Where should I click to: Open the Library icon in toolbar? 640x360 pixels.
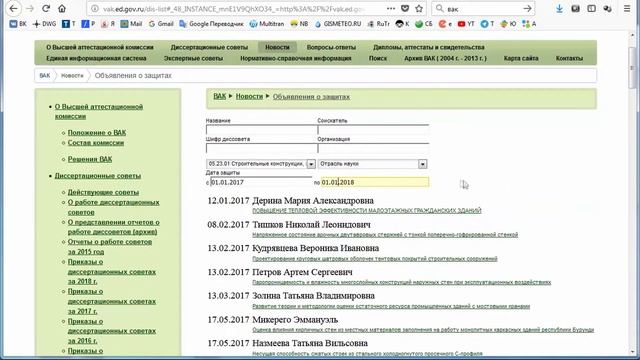576,9
